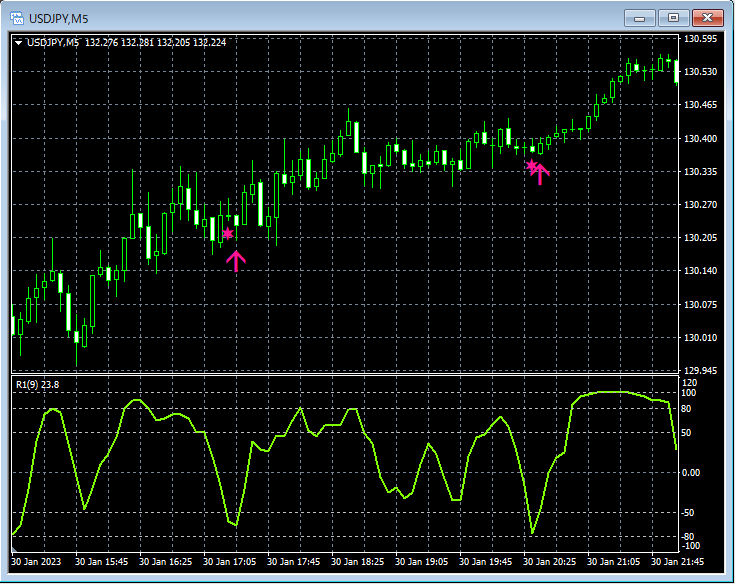Image resolution: width=736 pixels, height=584 pixels.
Task: Click the 30 Jan 20:25 time label
Action: pyautogui.click(x=550, y=561)
